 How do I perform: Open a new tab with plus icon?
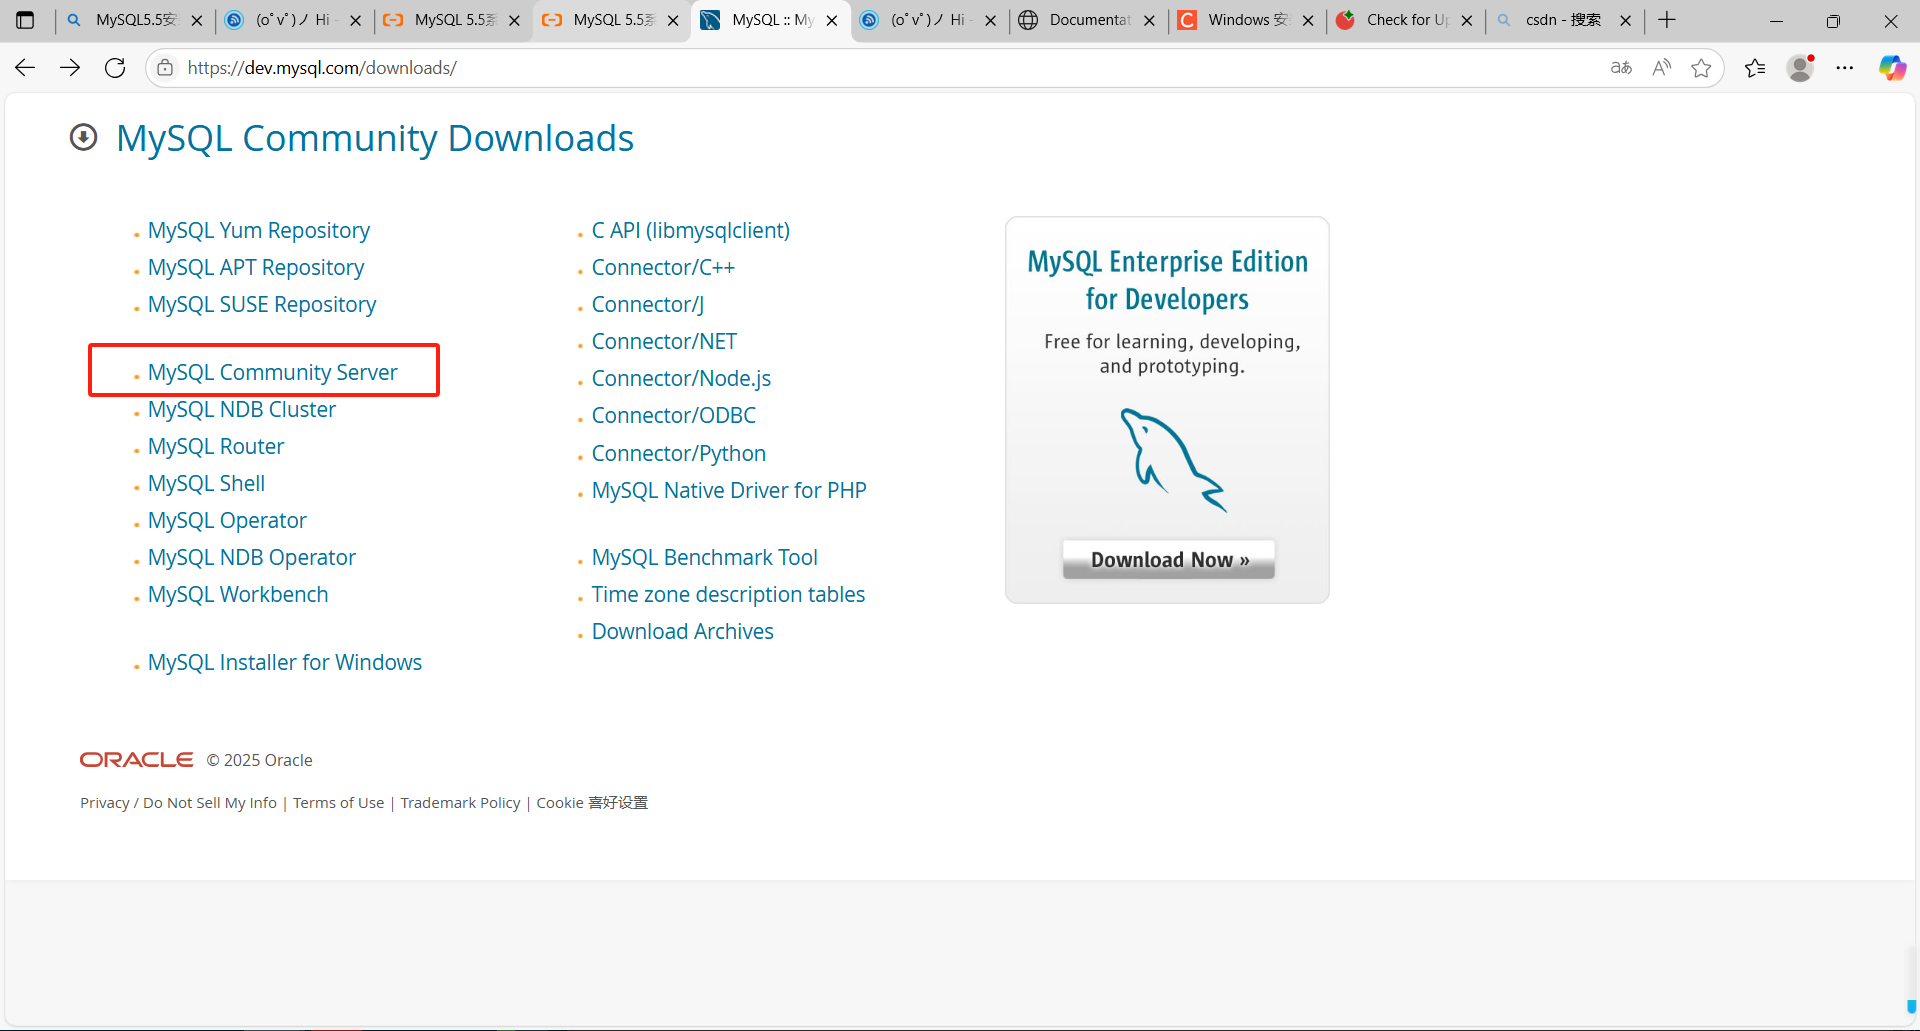click(x=1667, y=20)
